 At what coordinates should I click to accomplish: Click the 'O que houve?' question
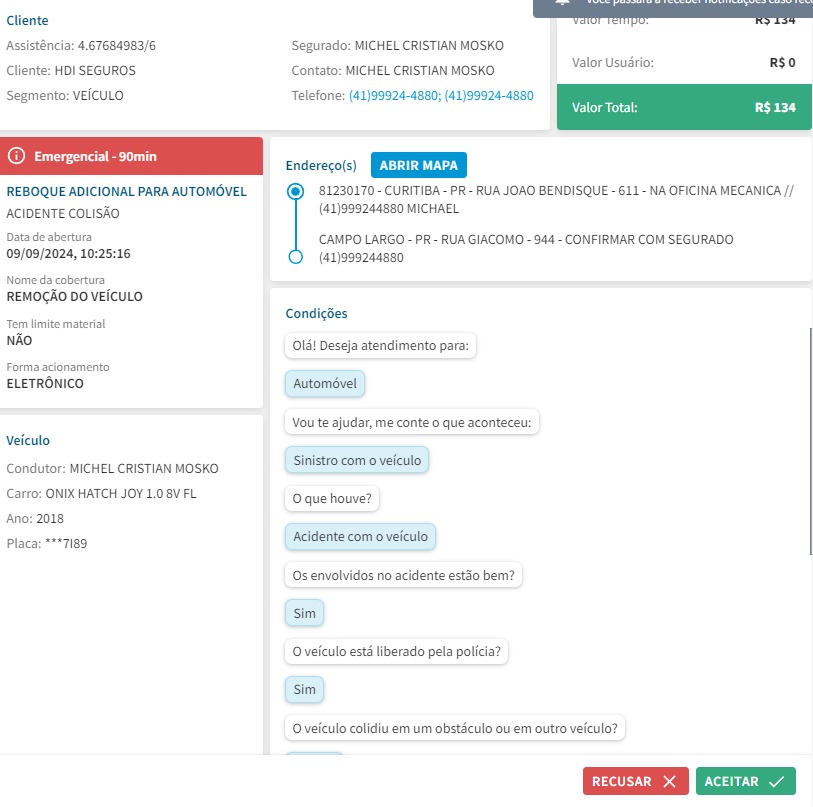tap(332, 498)
